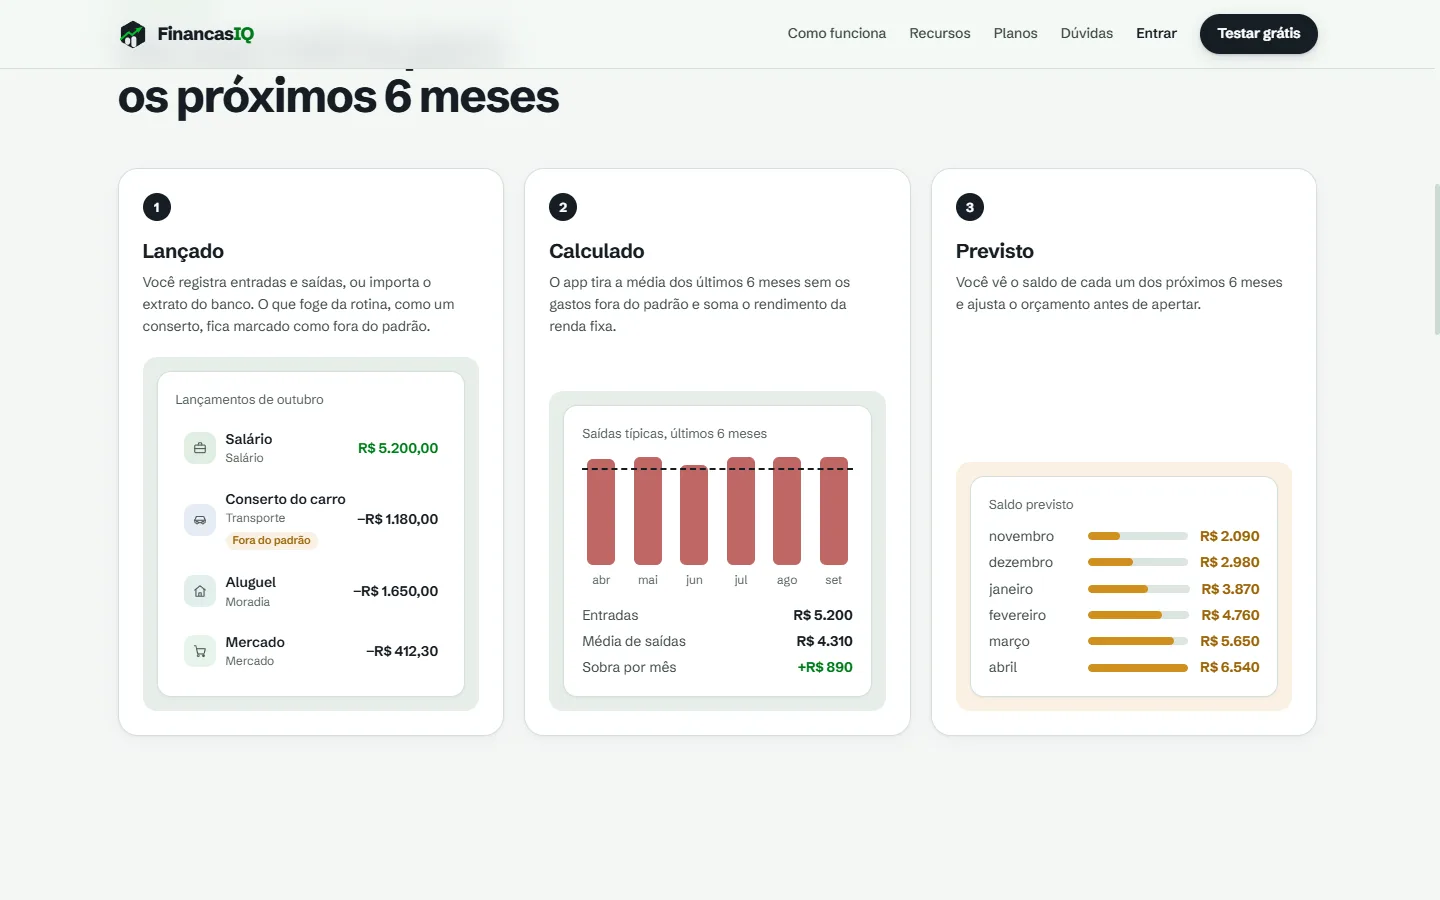The height and width of the screenshot is (900, 1440).
Task: Open the Como funciona menu item
Action: pos(837,33)
